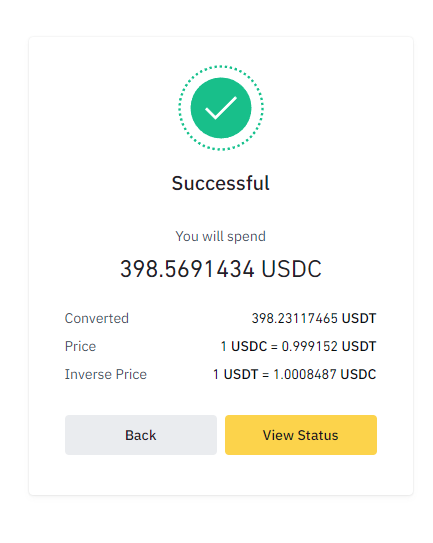Select price 1 USDC = 0.999152 USDT
The height and width of the screenshot is (543, 433).
[299, 346]
